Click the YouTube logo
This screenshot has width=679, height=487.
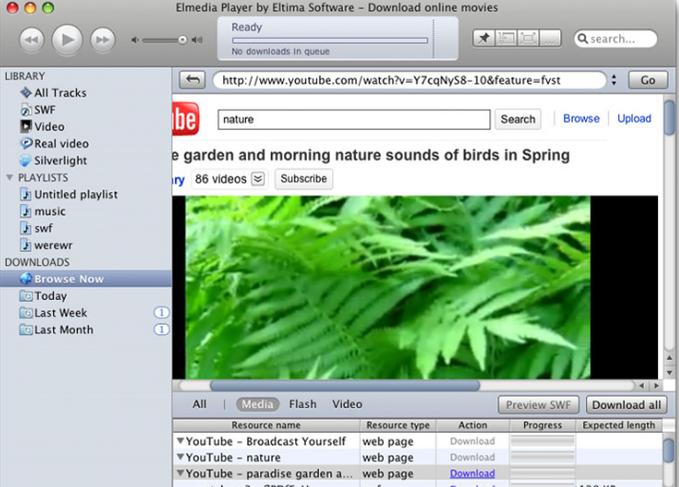coord(186,119)
